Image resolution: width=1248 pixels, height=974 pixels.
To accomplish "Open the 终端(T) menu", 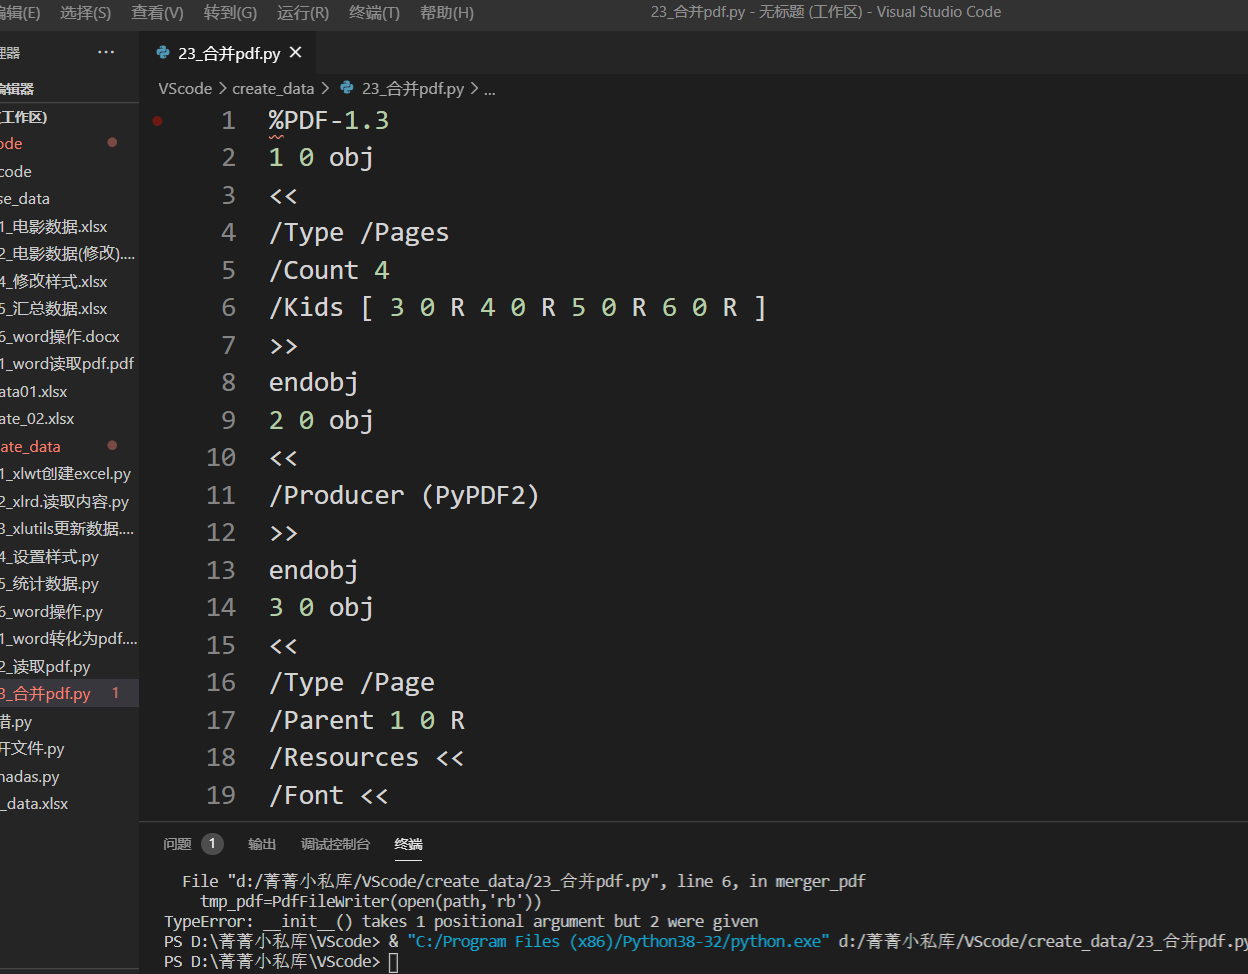I will pyautogui.click(x=375, y=12).
